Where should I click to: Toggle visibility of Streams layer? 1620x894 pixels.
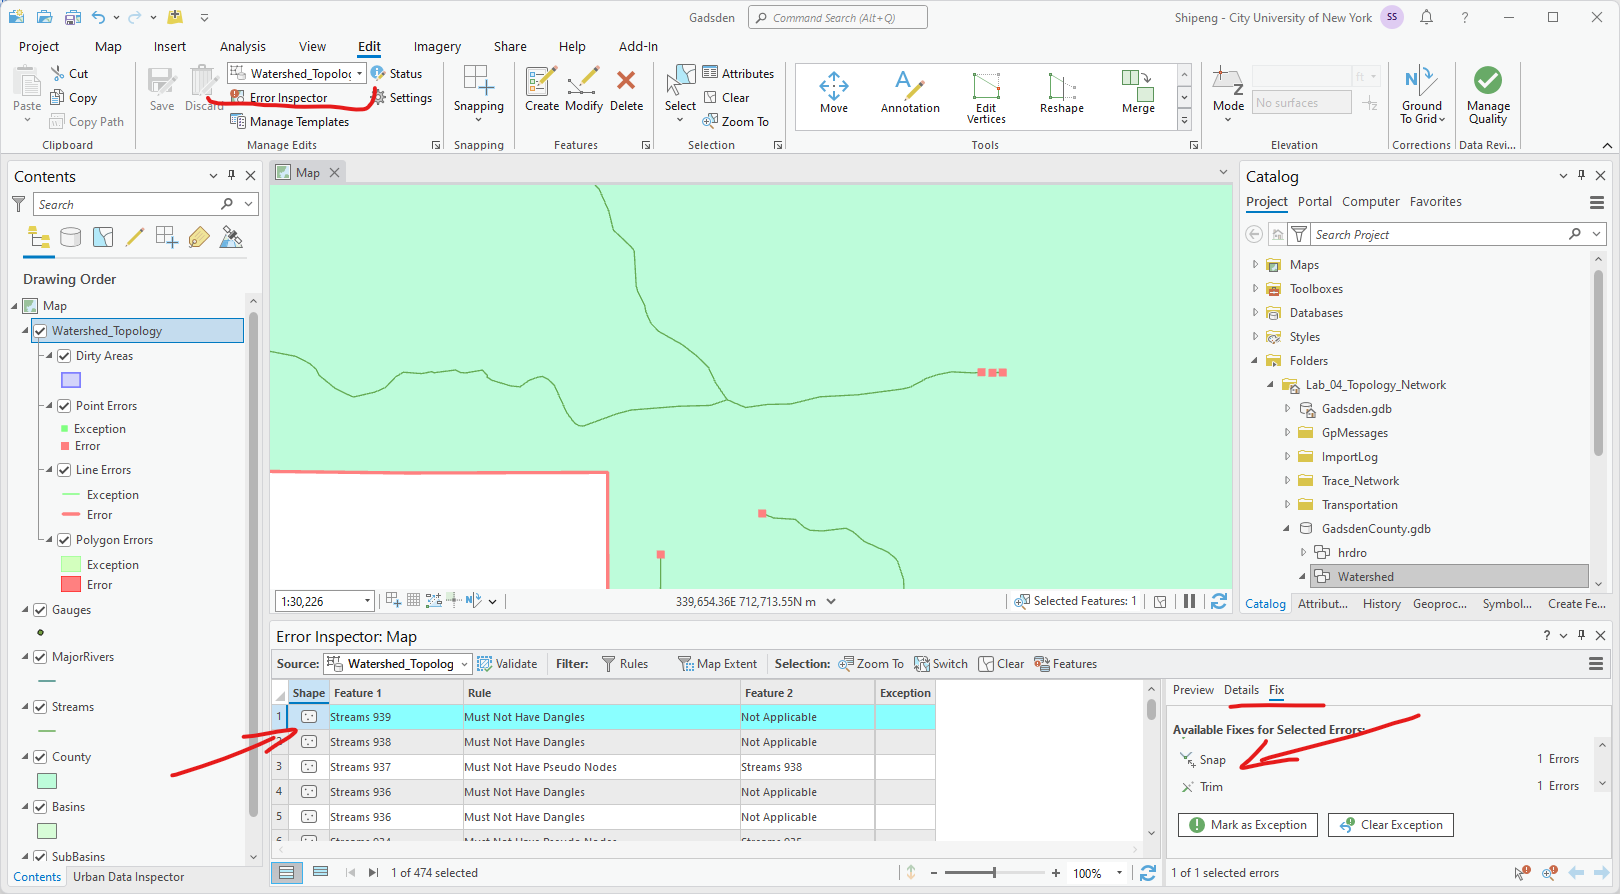point(40,707)
